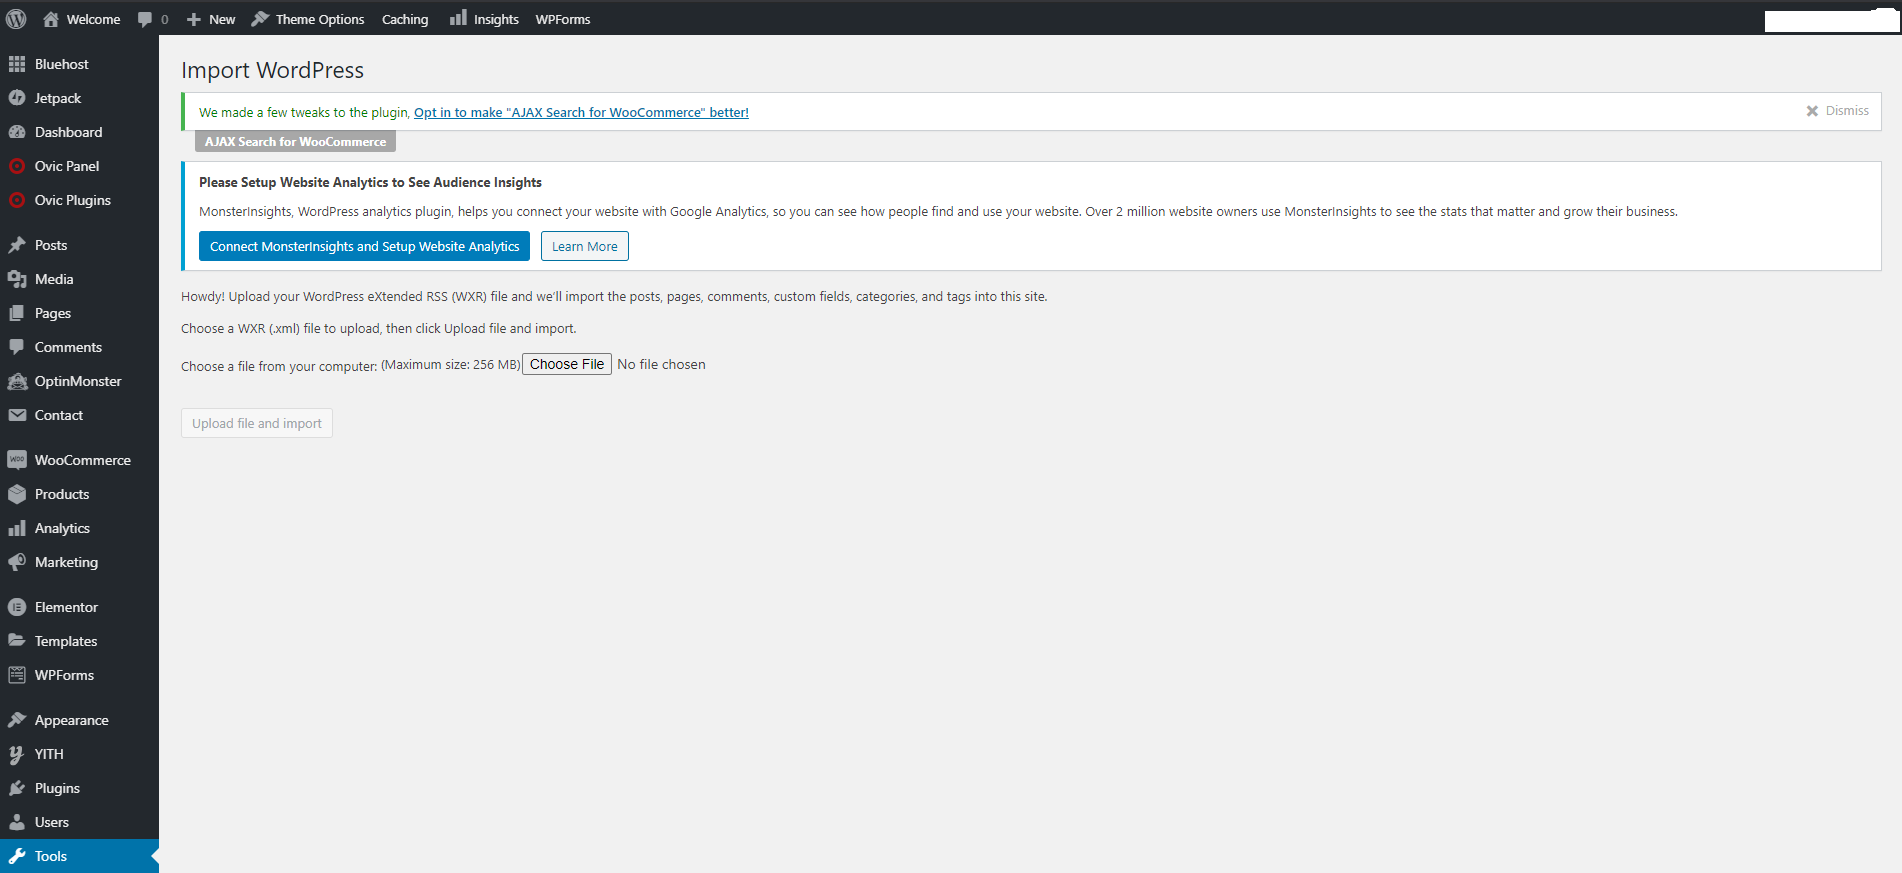Click the Opt in AJAX Search link
The image size is (1902, 873).
coord(581,112)
